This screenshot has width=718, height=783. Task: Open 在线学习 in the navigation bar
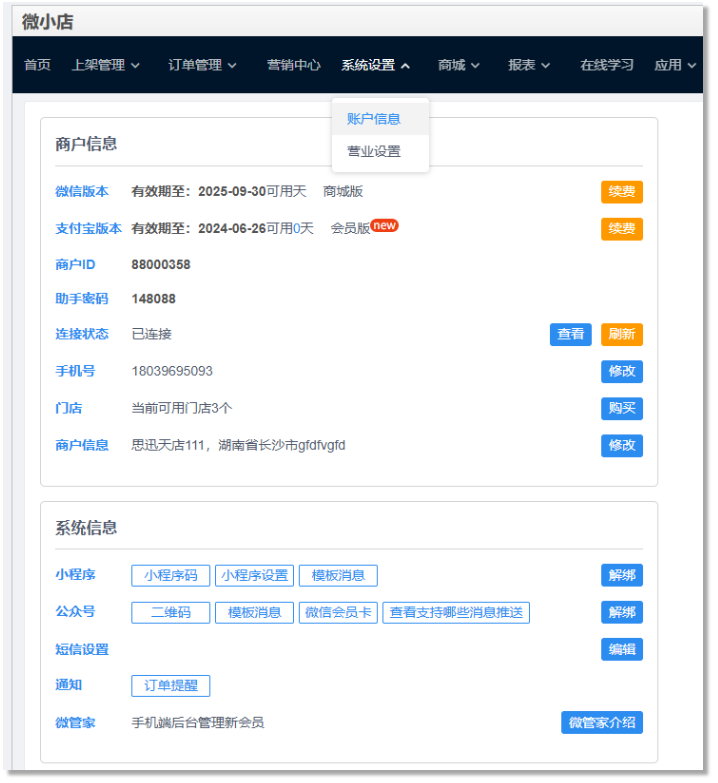tap(607, 65)
